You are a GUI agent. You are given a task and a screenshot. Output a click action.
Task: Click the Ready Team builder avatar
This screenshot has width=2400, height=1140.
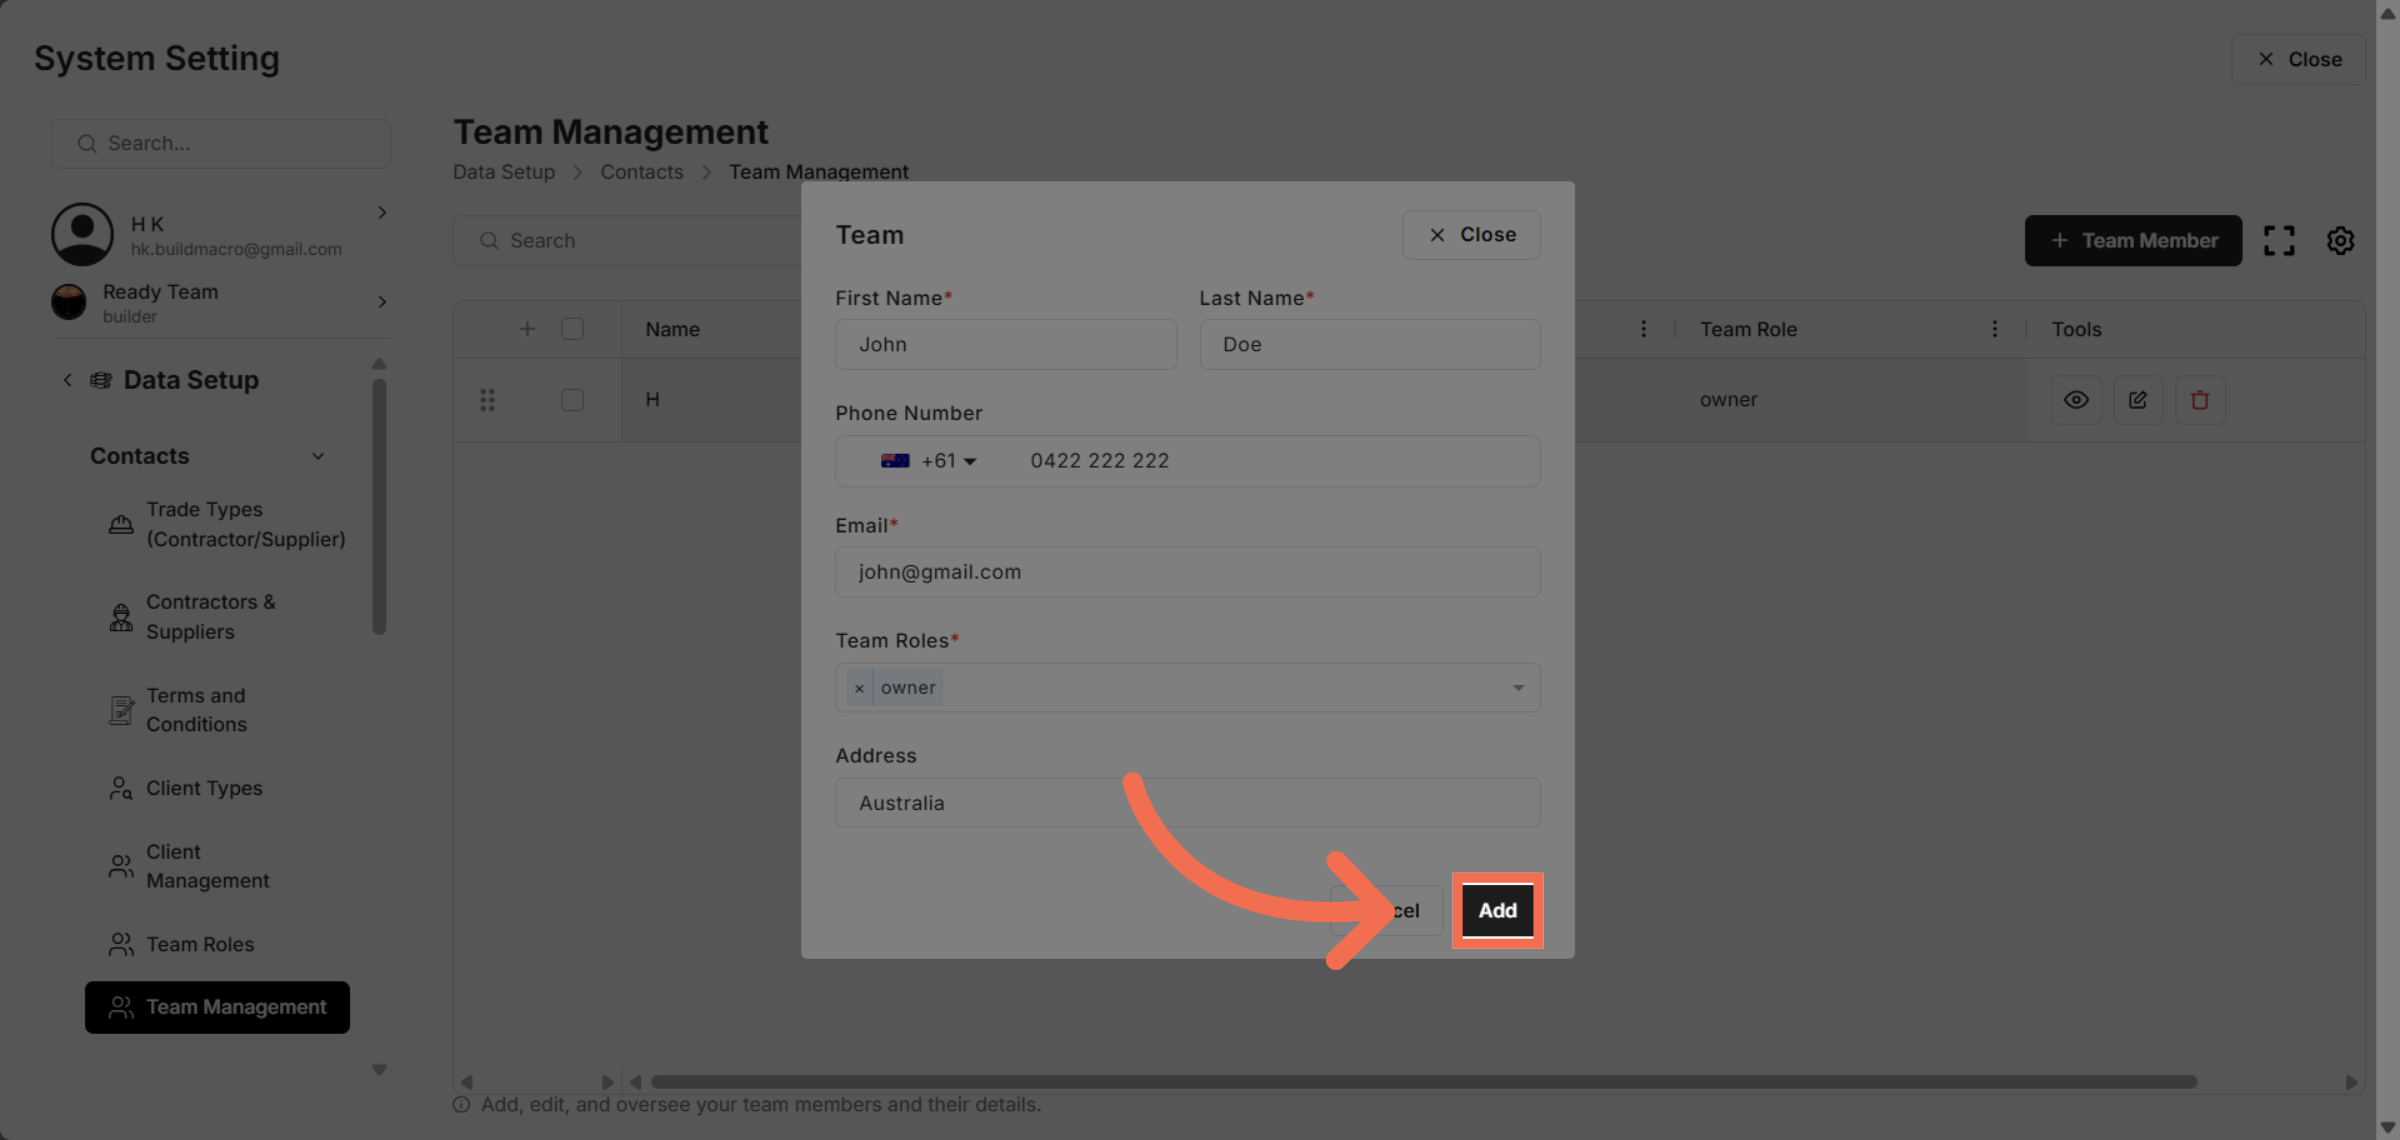pos(67,302)
